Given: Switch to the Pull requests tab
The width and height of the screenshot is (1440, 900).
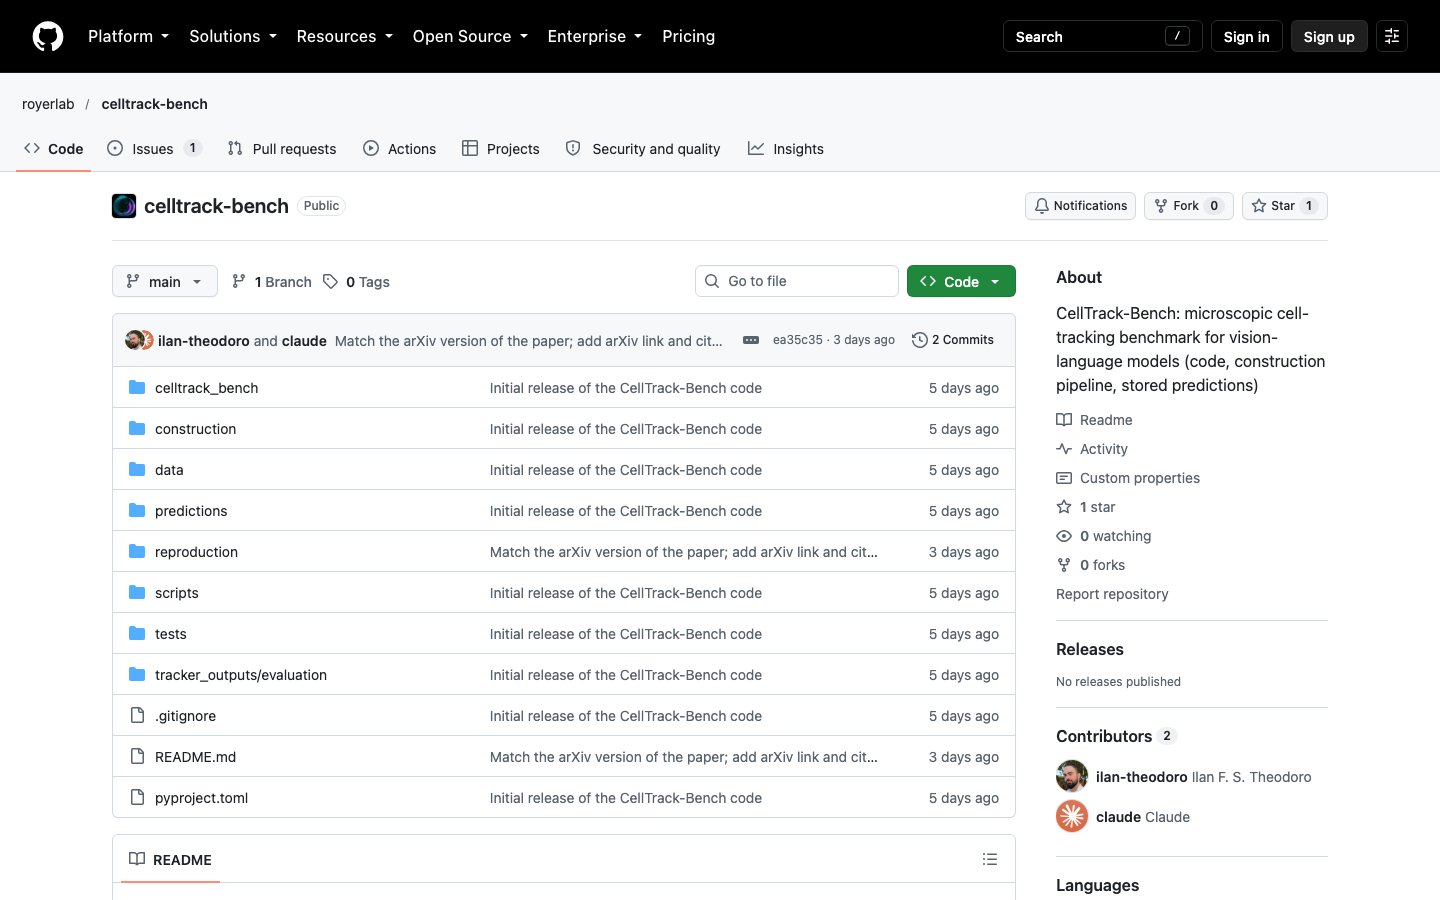Looking at the screenshot, I should 282,148.
